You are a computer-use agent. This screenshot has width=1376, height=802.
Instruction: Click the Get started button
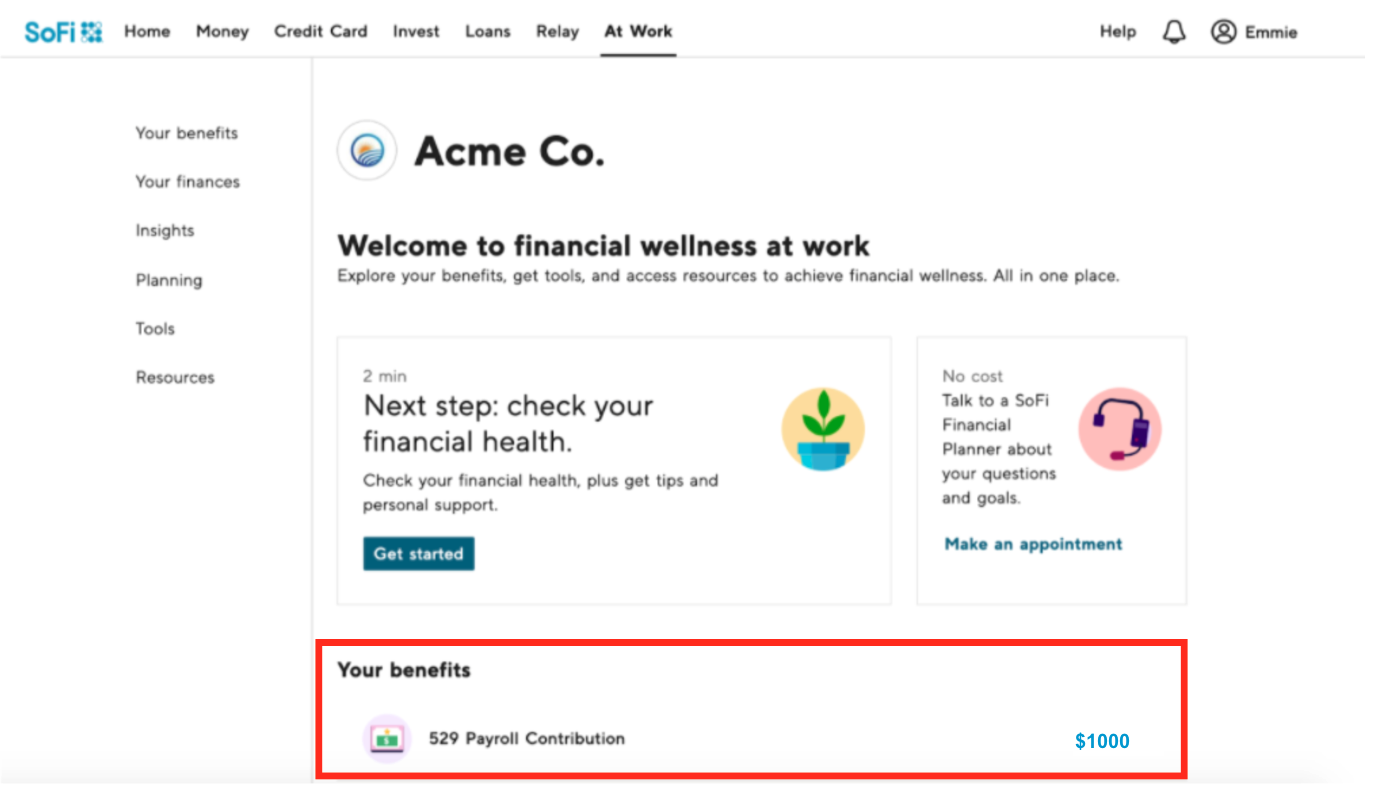[418, 554]
